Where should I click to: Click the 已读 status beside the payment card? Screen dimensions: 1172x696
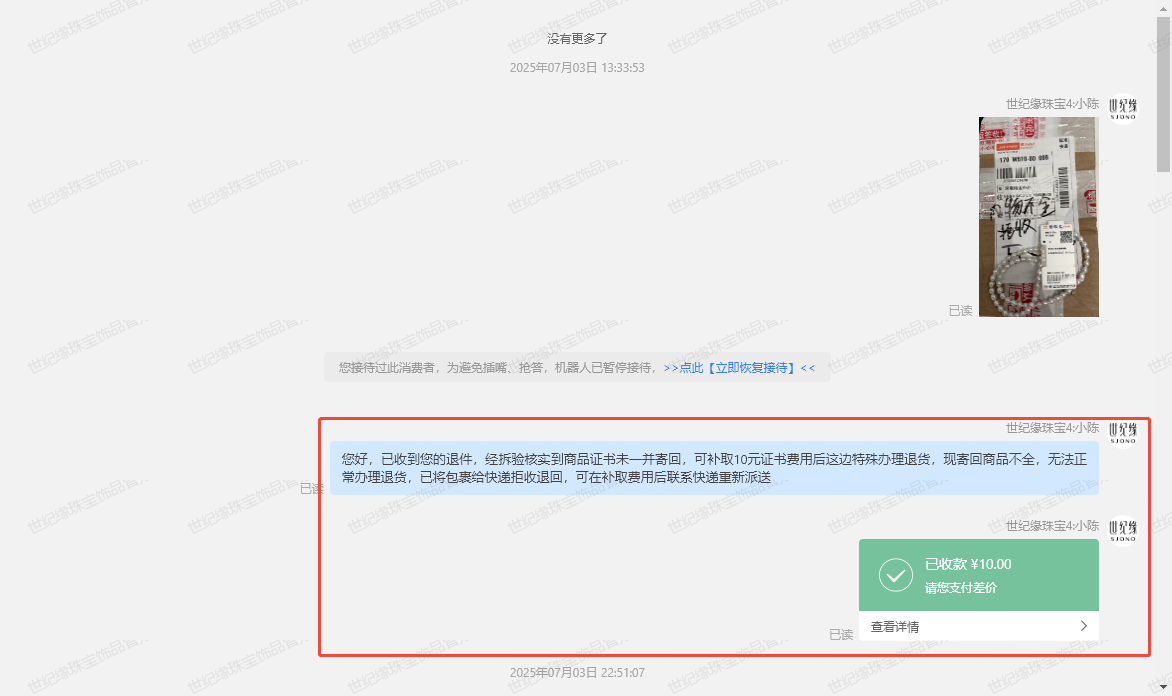(840, 635)
